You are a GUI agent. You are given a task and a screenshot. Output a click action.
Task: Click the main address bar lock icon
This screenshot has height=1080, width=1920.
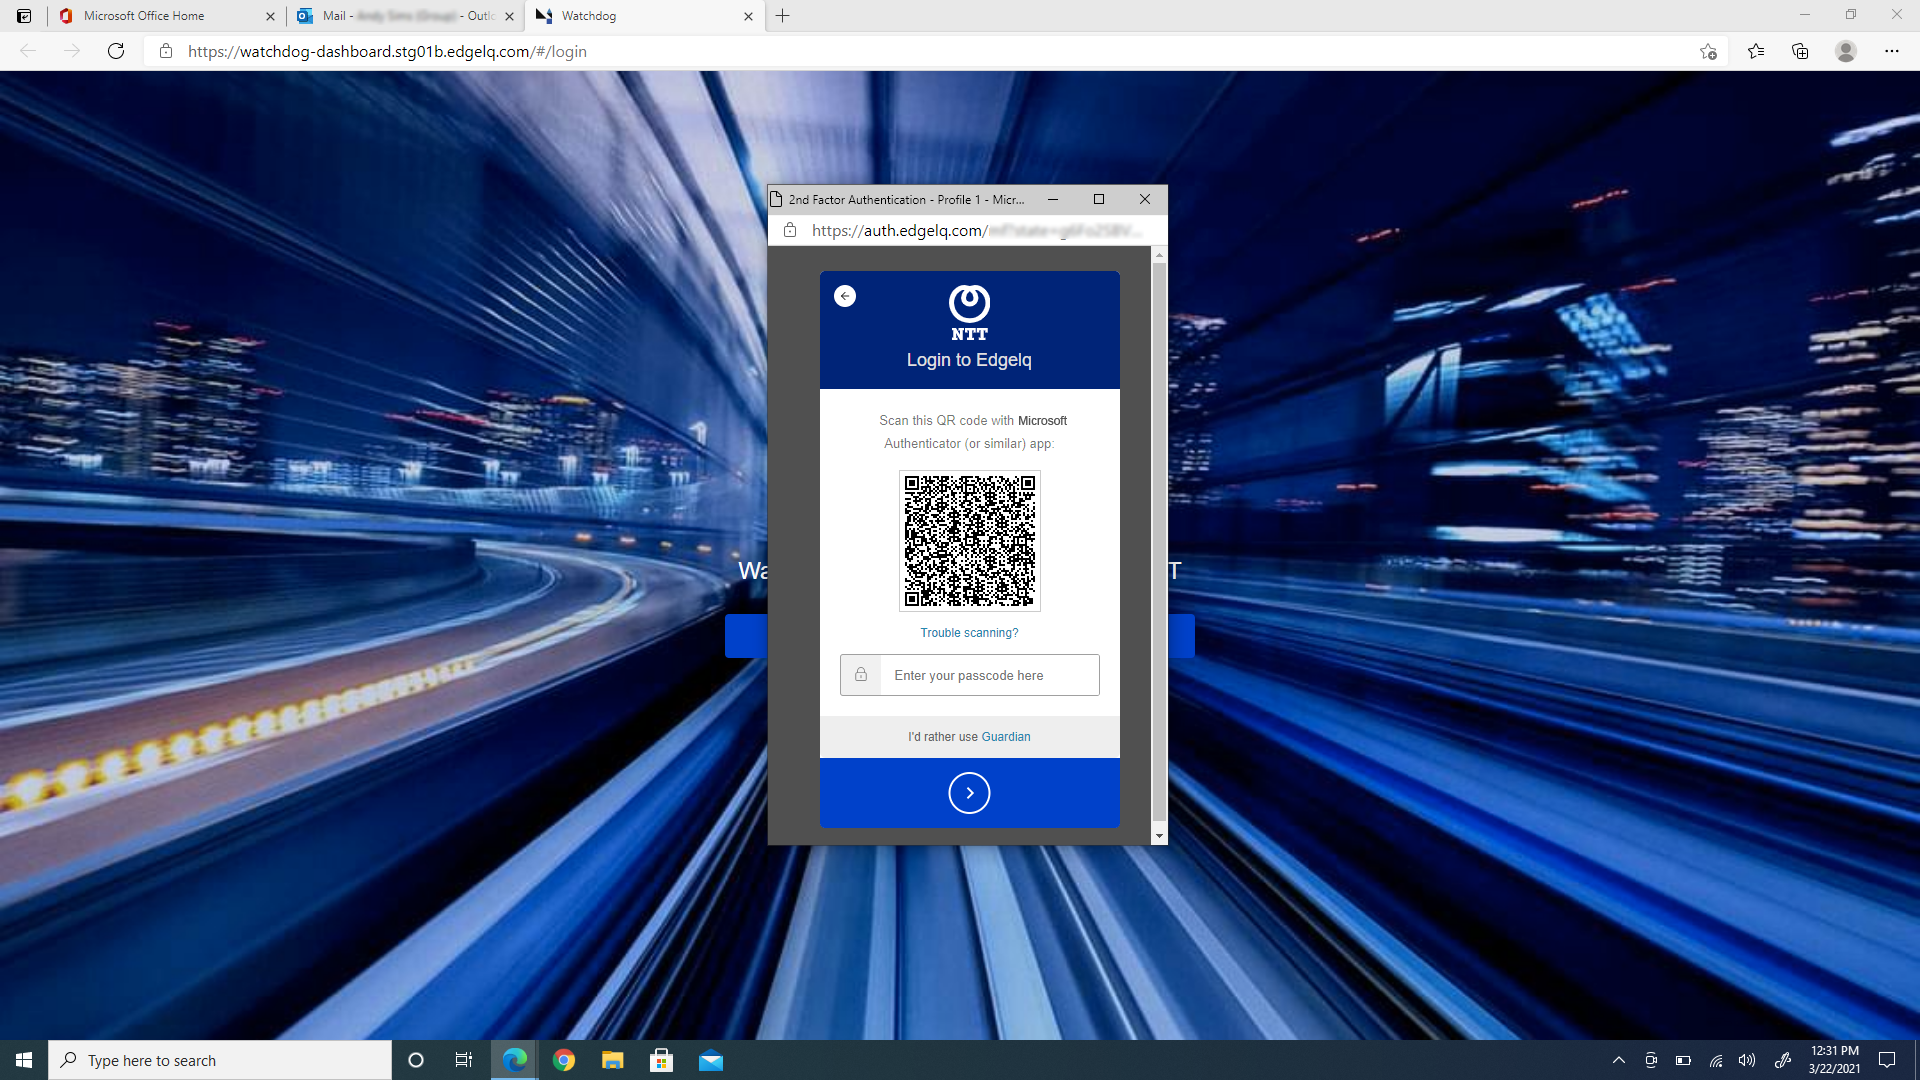[x=166, y=51]
